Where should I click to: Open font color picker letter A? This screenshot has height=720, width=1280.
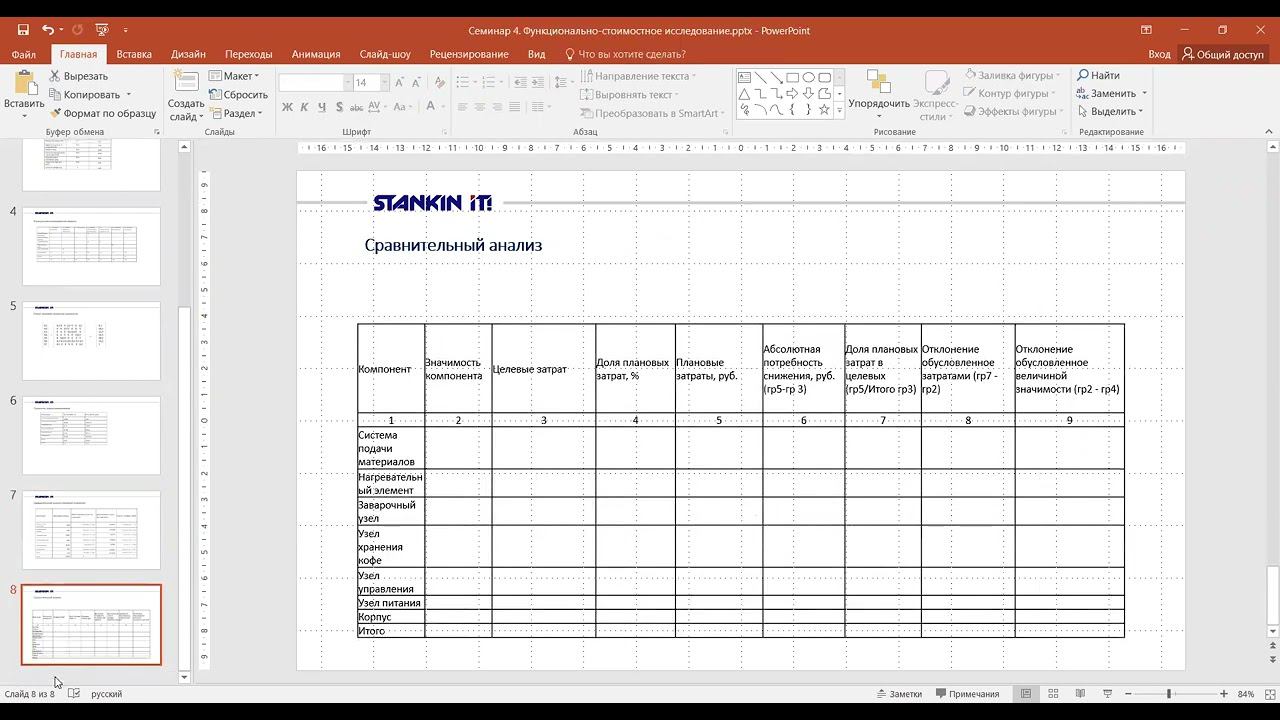pos(430,107)
